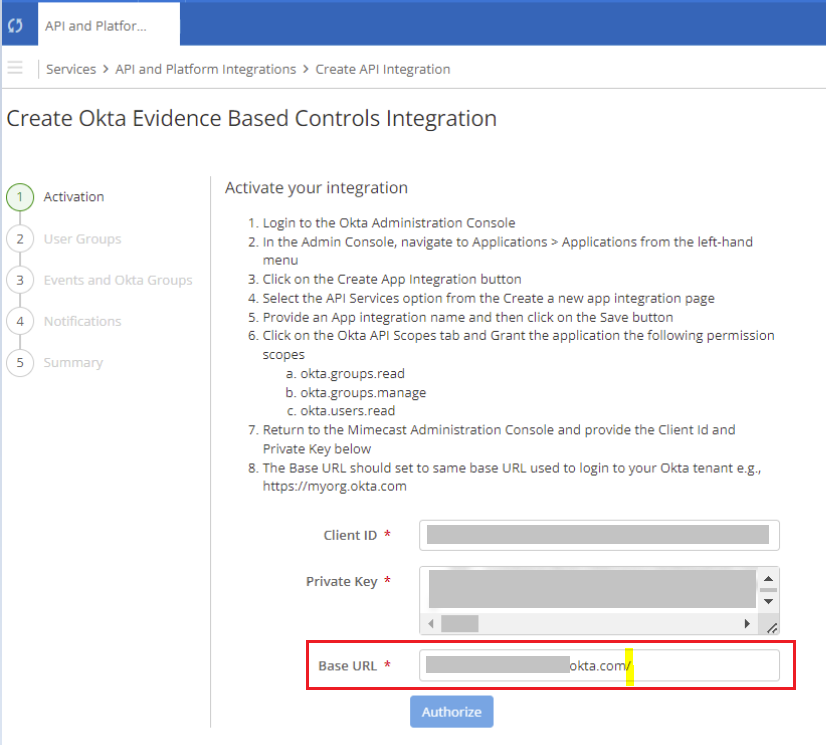Click the Mimecast logo icon in top tab

[15, 25]
